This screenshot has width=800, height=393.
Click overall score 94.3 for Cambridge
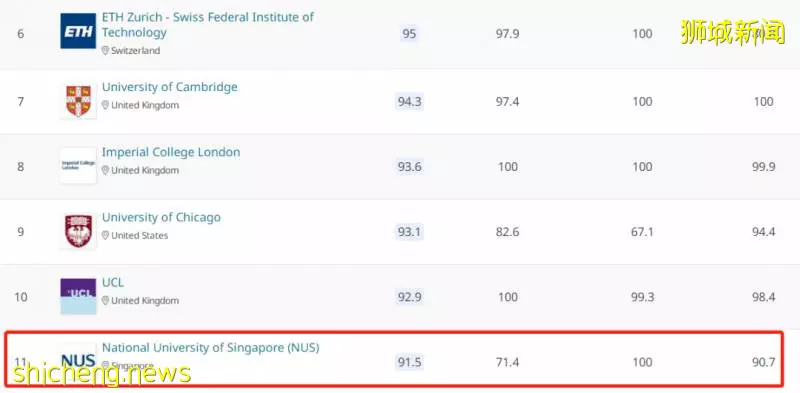[x=409, y=102]
